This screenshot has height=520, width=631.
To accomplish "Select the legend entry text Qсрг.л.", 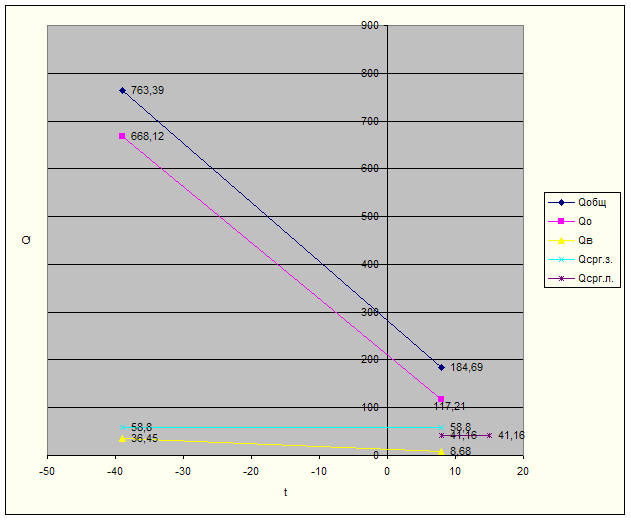I will pos(594,279).
